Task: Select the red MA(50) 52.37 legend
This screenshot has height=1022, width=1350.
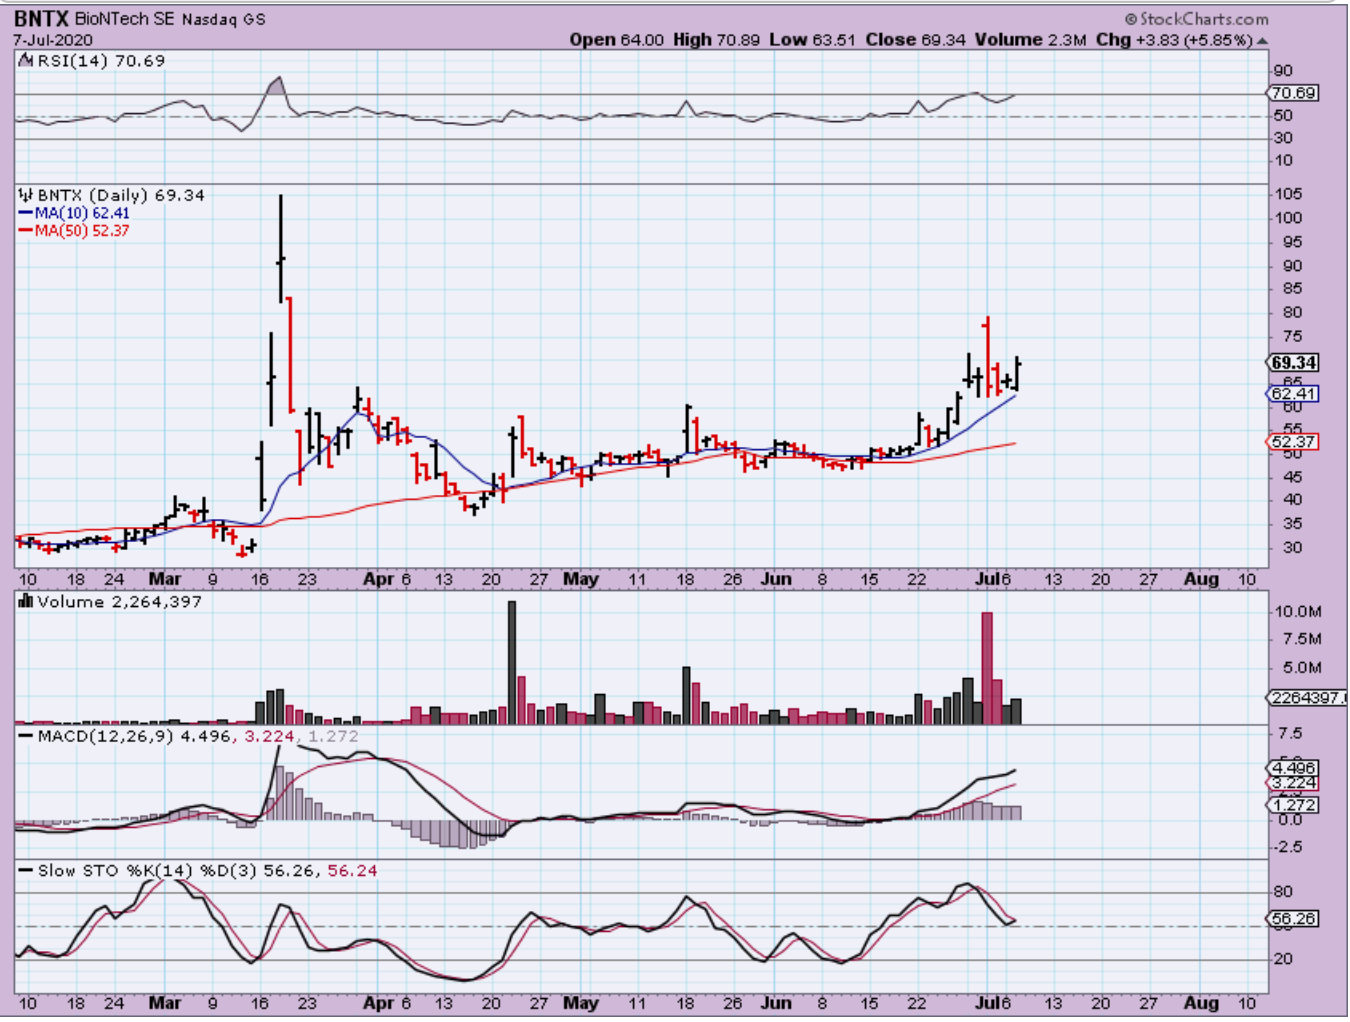Action: click(x=75, y=230)
